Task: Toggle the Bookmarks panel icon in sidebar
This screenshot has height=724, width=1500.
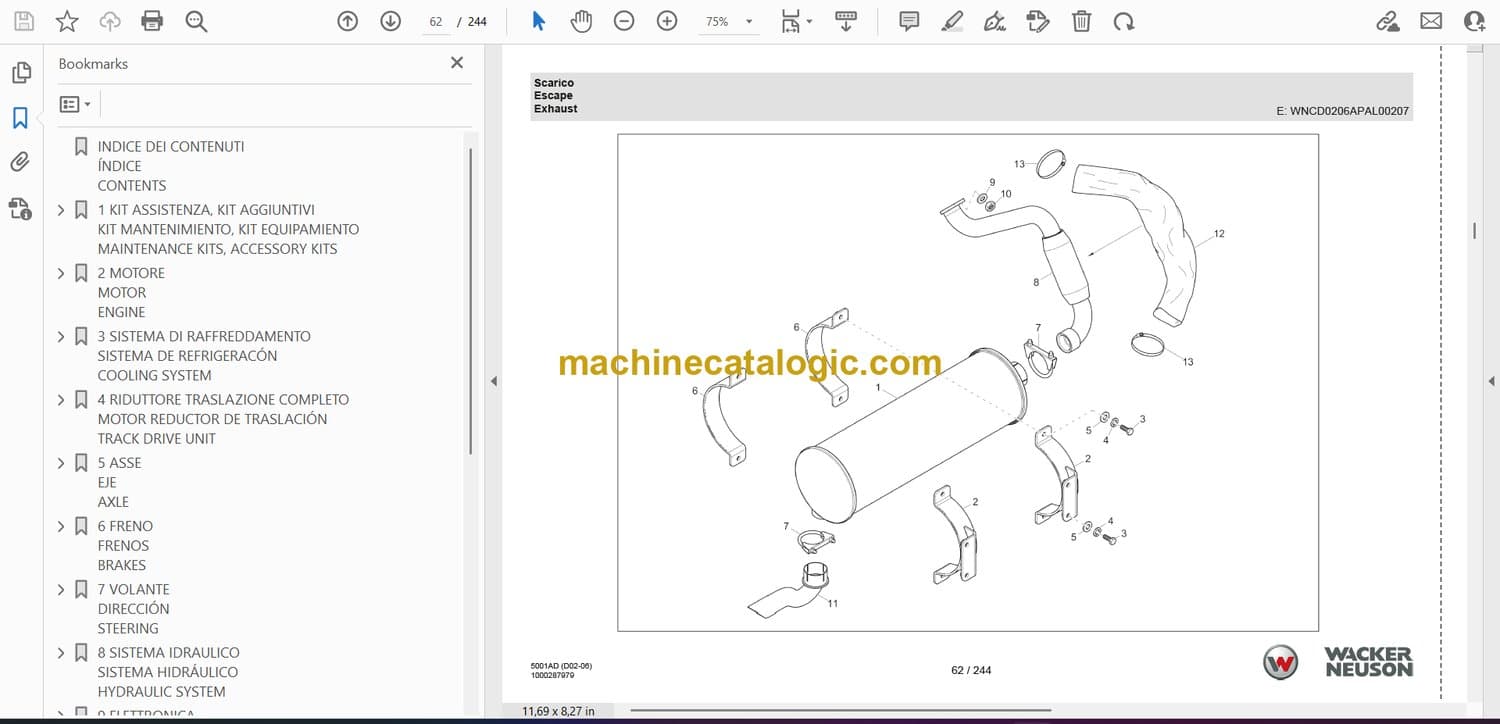Action: 20,118
